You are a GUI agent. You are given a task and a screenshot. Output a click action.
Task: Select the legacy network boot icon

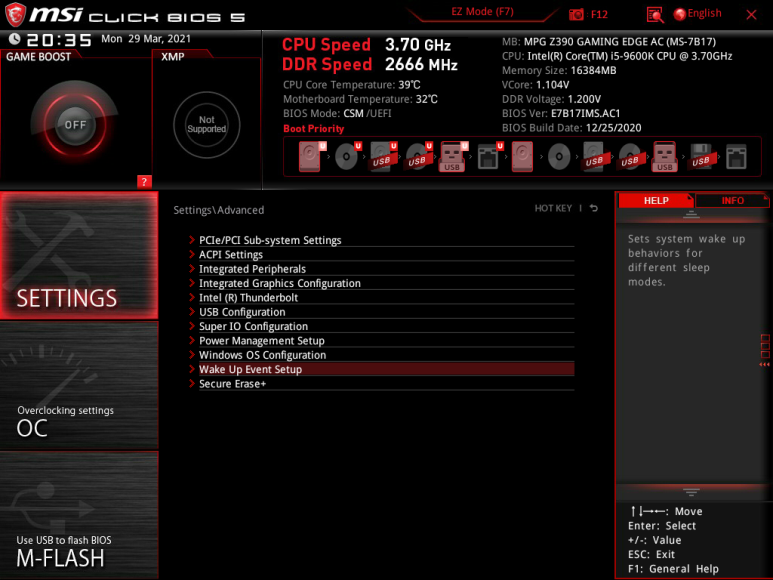click(736, 157)
